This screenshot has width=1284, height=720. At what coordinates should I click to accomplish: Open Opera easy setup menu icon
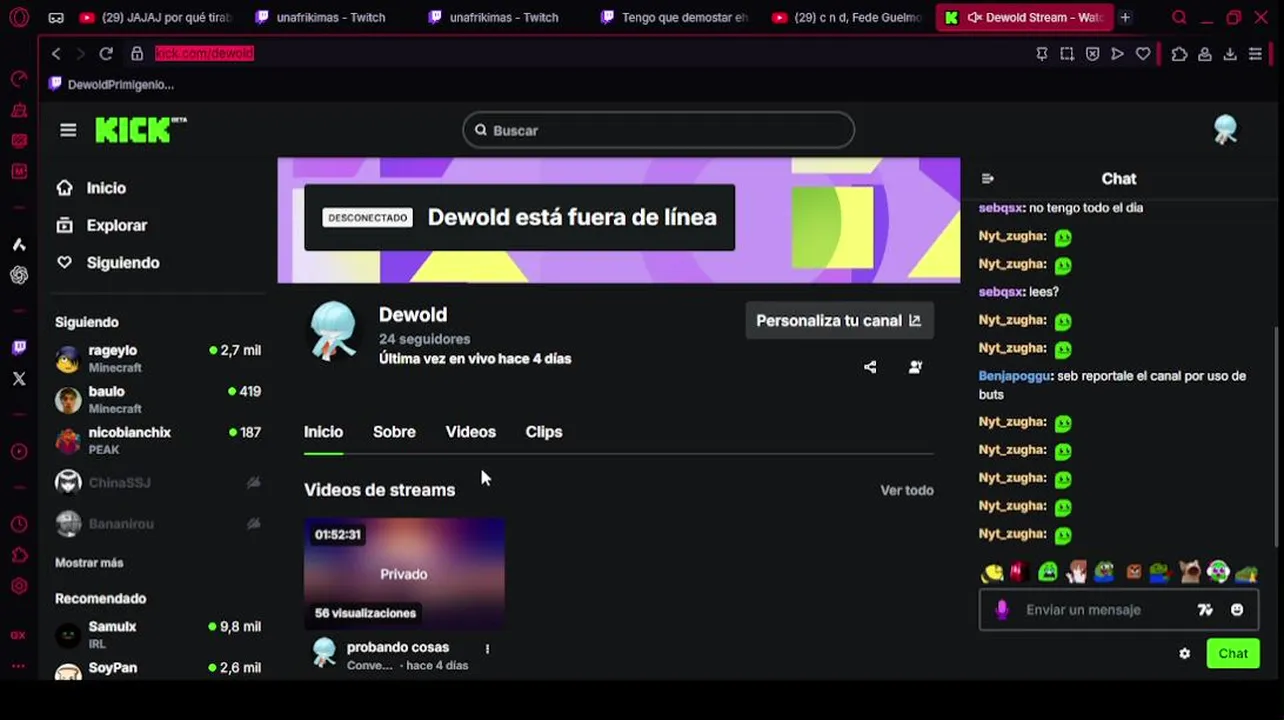1255,54
